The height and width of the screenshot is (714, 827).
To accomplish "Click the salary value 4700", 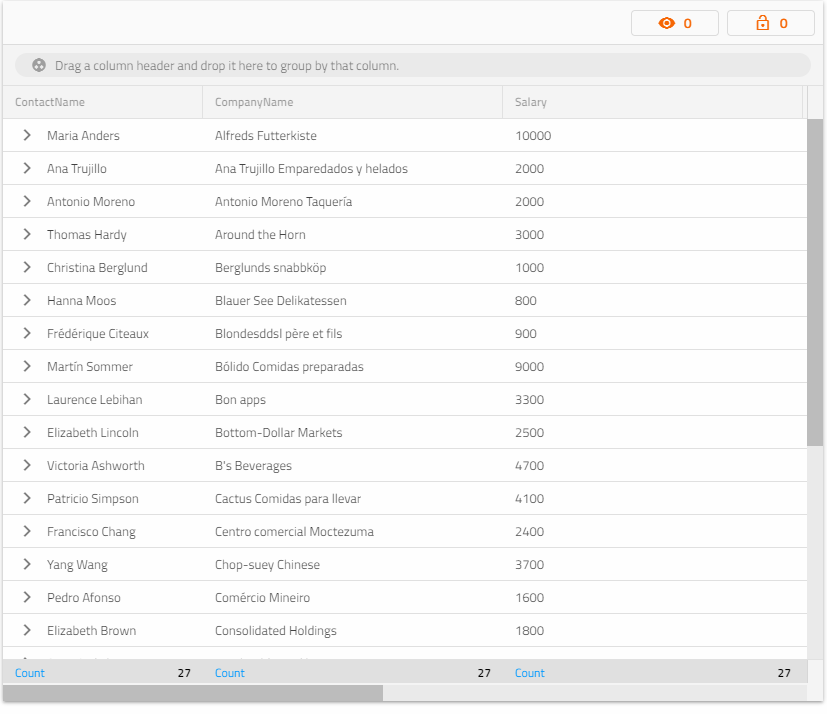I will (x=529, y=465).
